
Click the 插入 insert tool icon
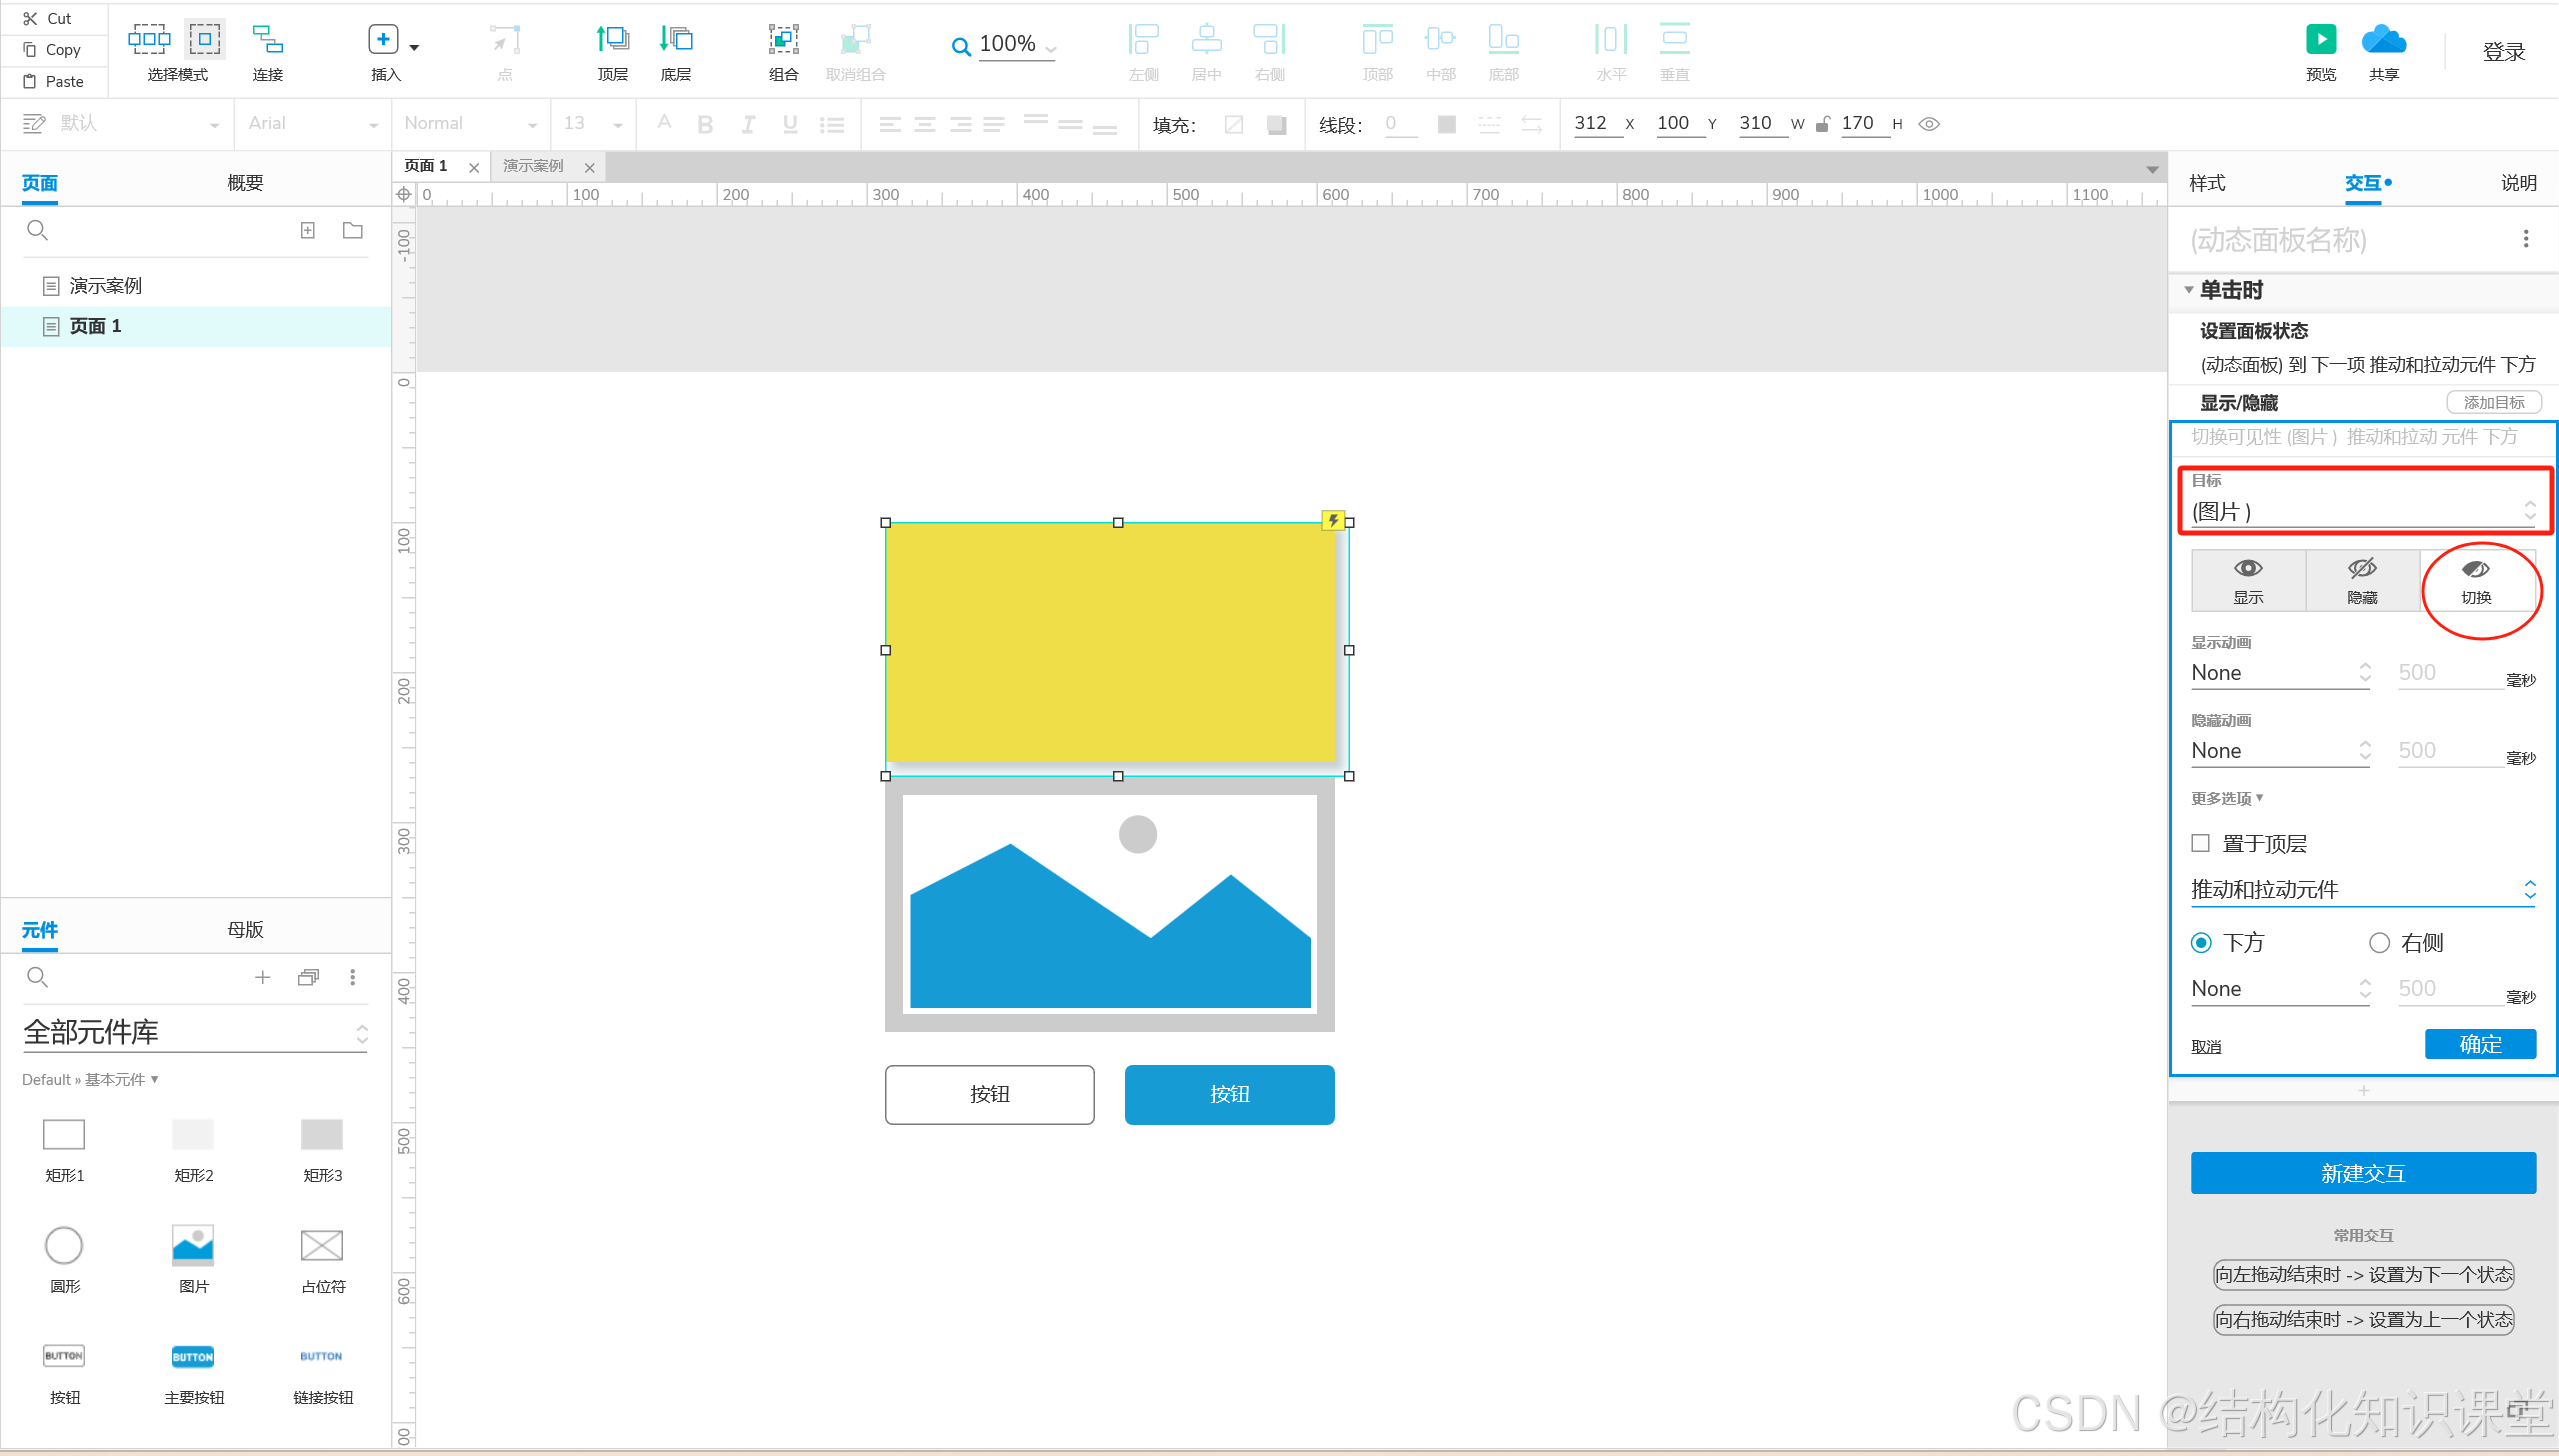pos(383,40)
